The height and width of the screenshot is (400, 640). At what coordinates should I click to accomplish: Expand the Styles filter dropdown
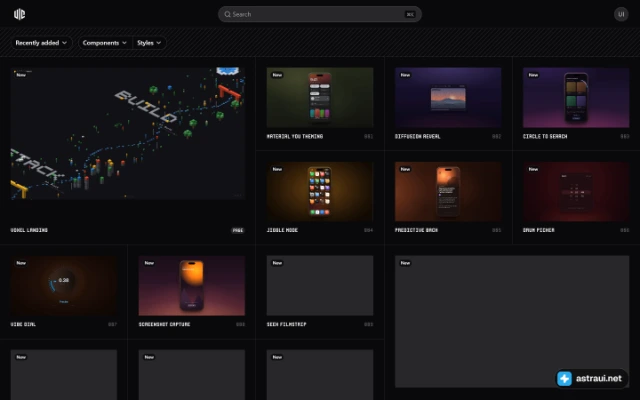[x=149, y=43]
